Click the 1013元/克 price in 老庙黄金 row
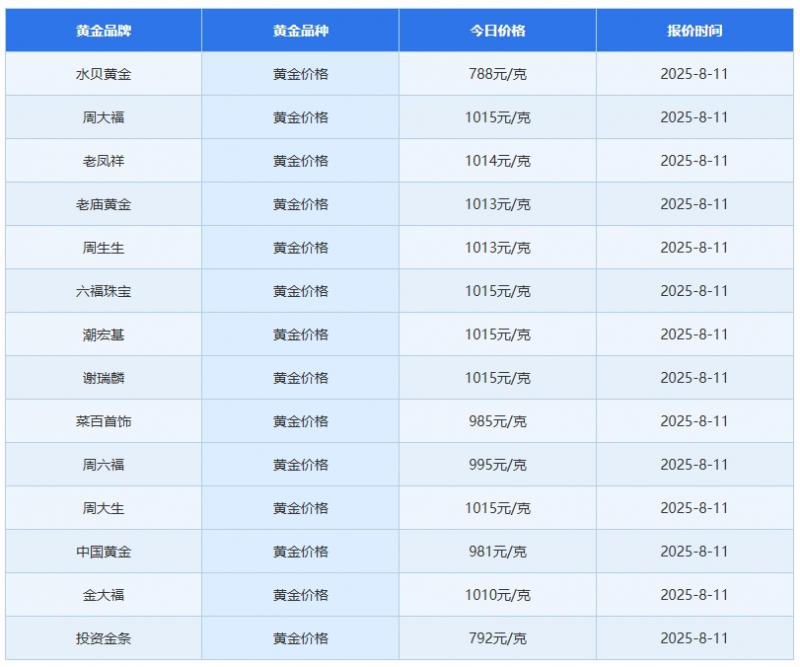This screenshot has height=667, width=800. point(497,204)
